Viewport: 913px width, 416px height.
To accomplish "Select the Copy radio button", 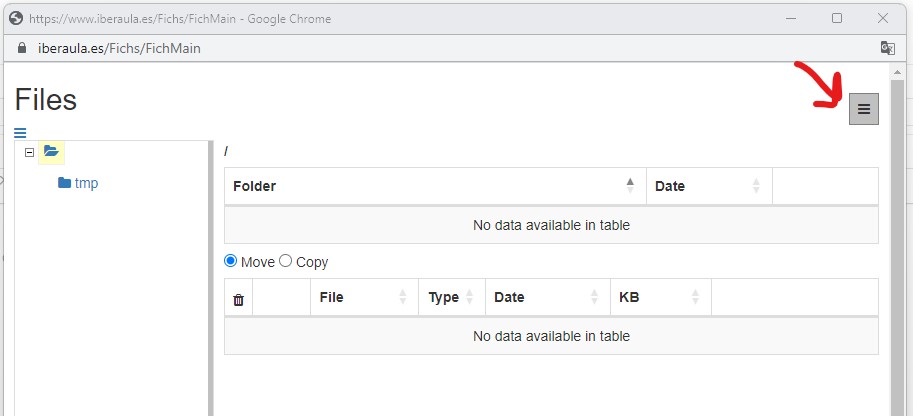I will (285, 261).
